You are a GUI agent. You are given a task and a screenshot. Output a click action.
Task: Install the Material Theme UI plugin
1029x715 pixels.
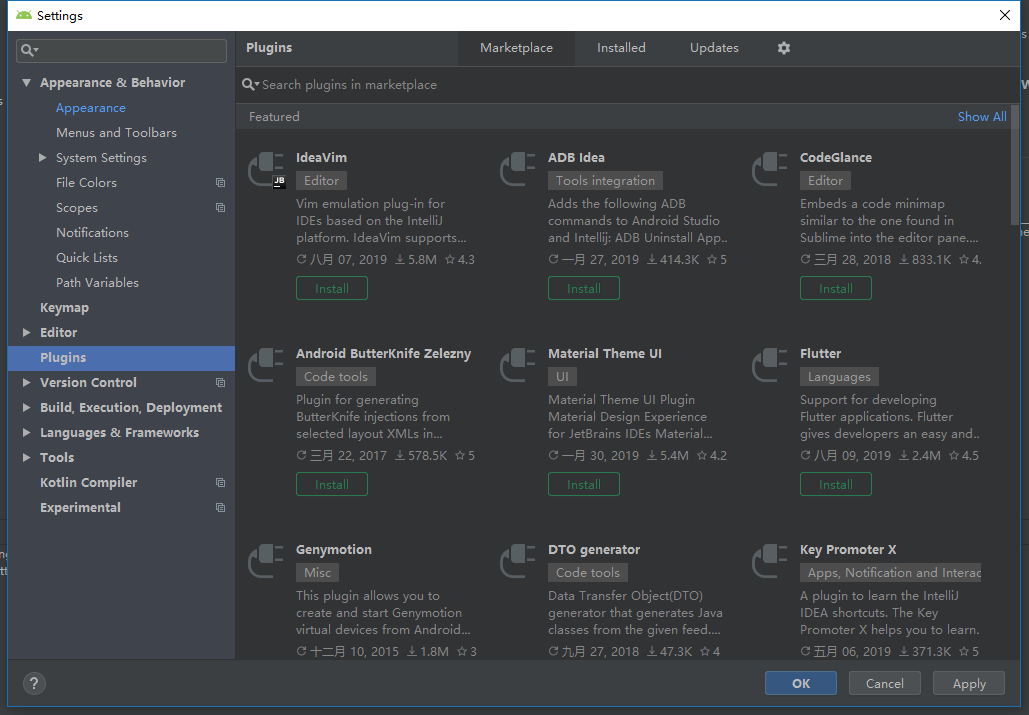[583, 485]
